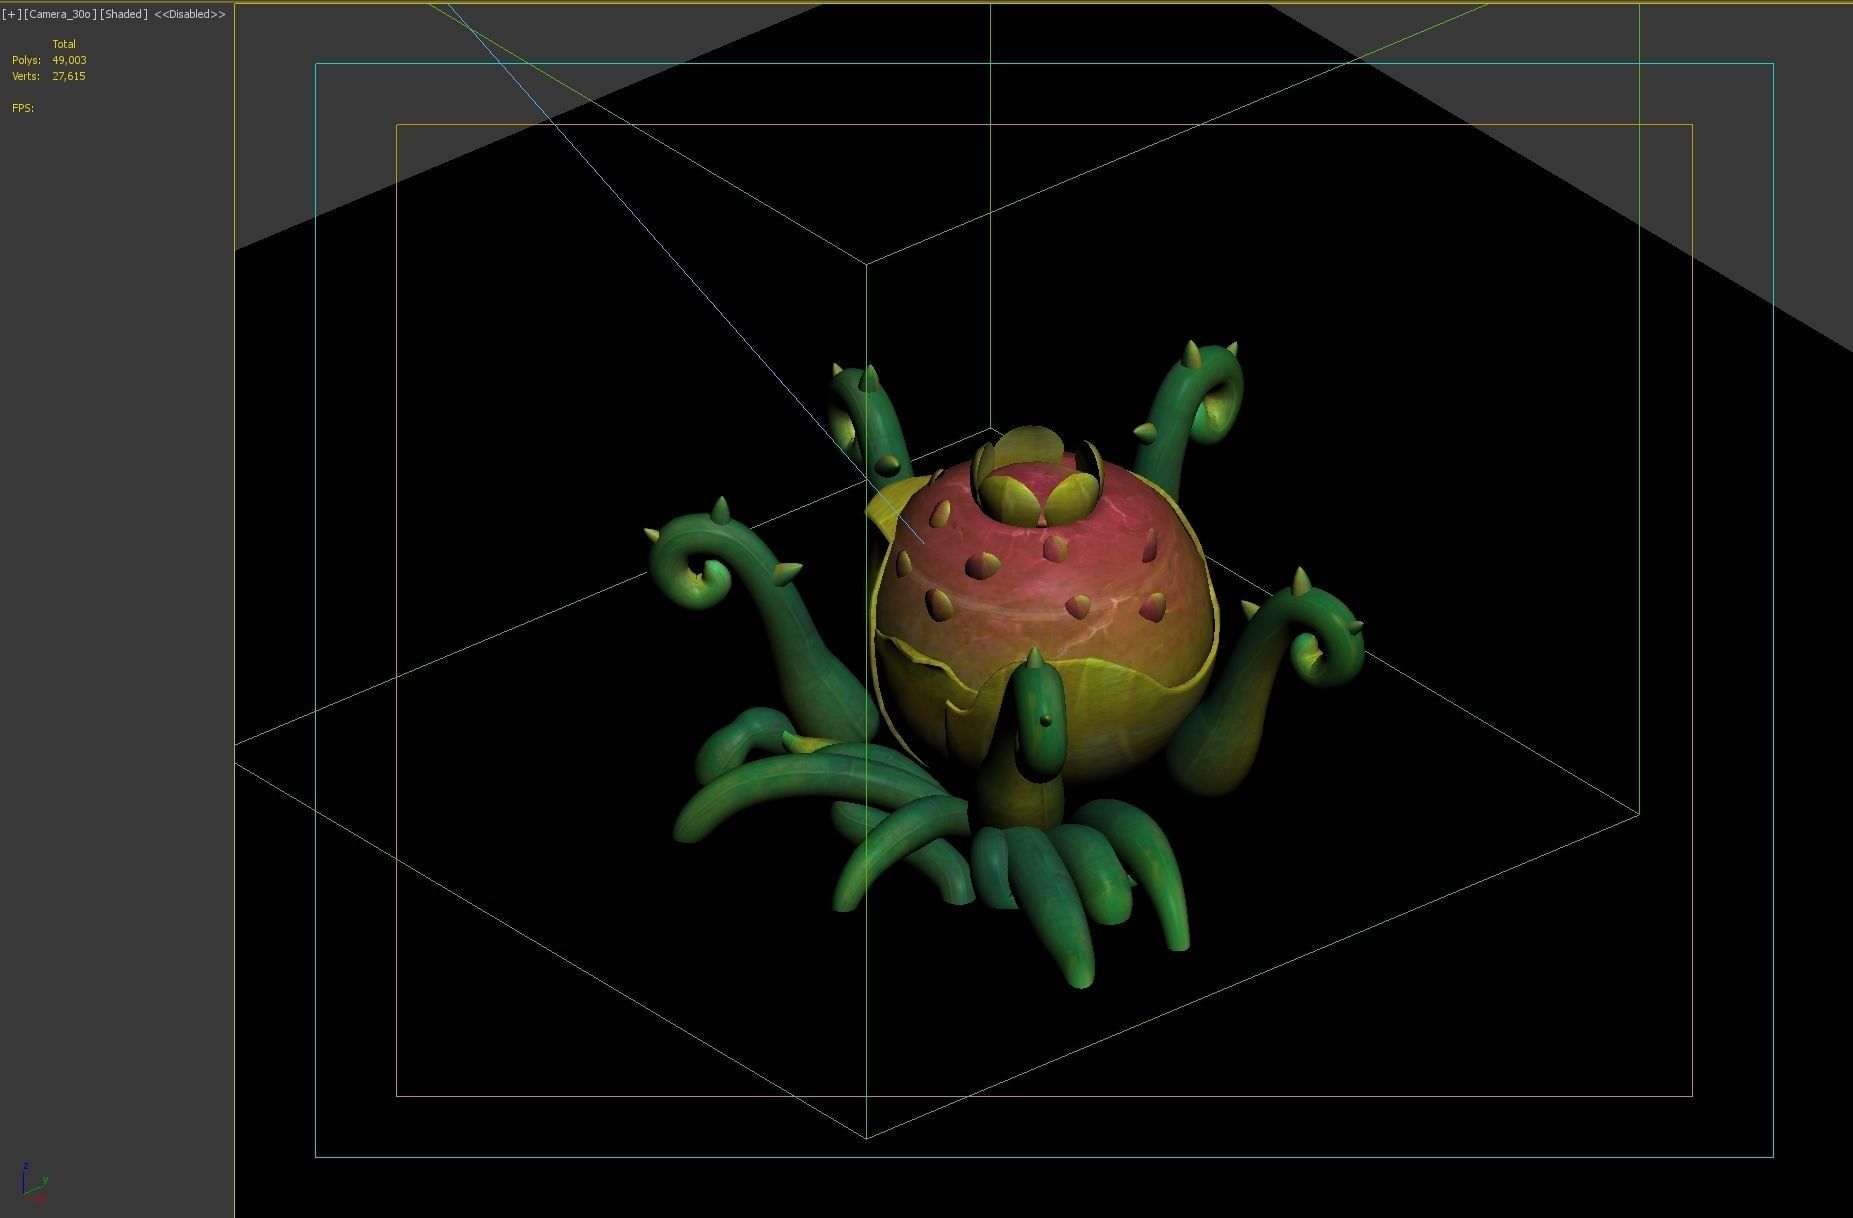Click the 'Verts:' statistics label
The height and width of the screenshot is (1218, 1853).
point(26,76)
